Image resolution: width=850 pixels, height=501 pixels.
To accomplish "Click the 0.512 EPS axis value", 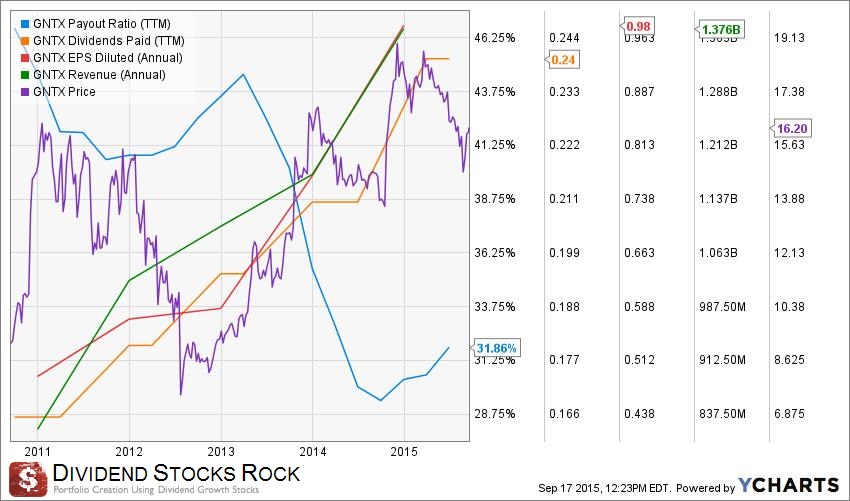I will coord(639,360).
